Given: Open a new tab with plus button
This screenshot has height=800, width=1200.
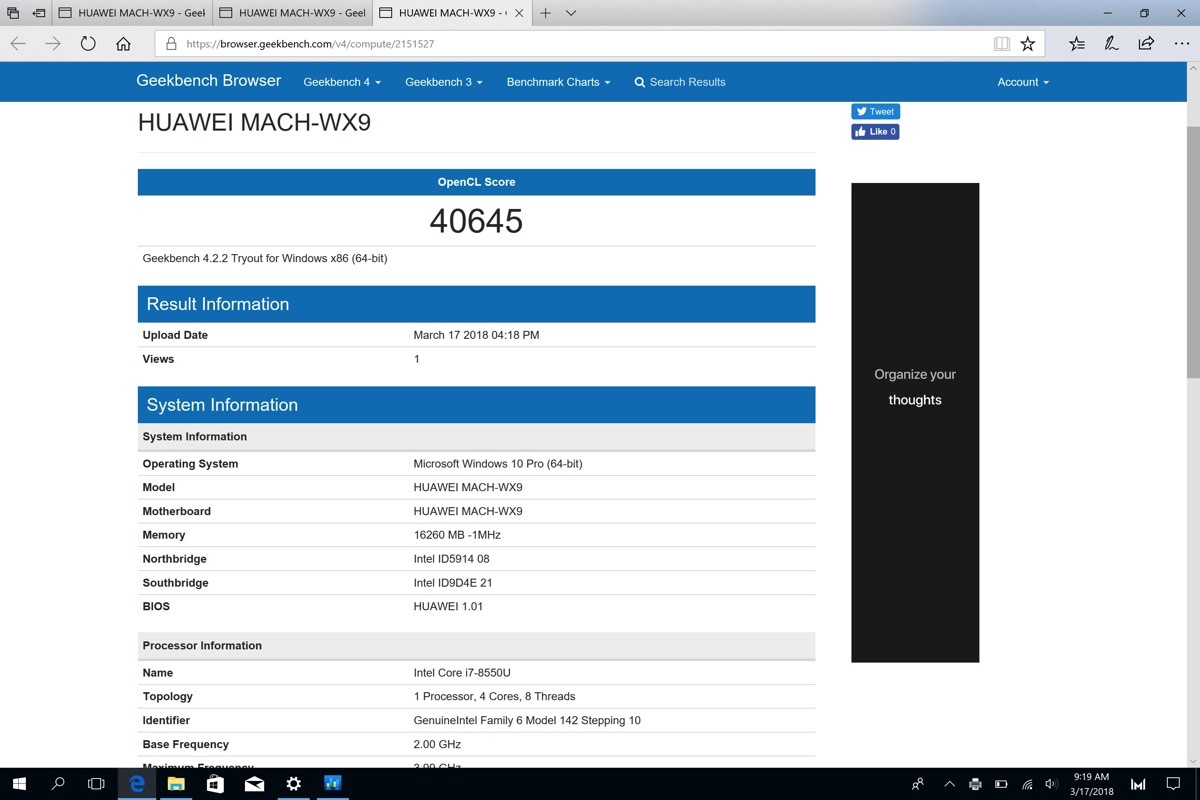Looking at the screenshot, I should [x=545, y=13].
